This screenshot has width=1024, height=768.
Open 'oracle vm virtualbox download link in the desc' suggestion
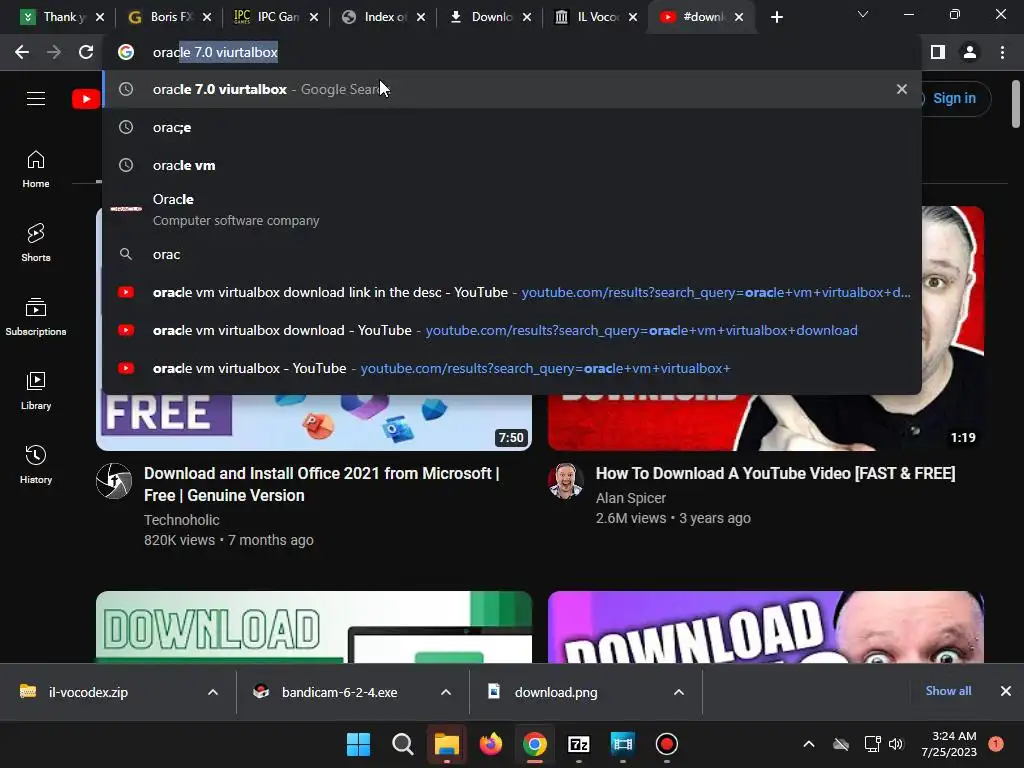(512, 293)
